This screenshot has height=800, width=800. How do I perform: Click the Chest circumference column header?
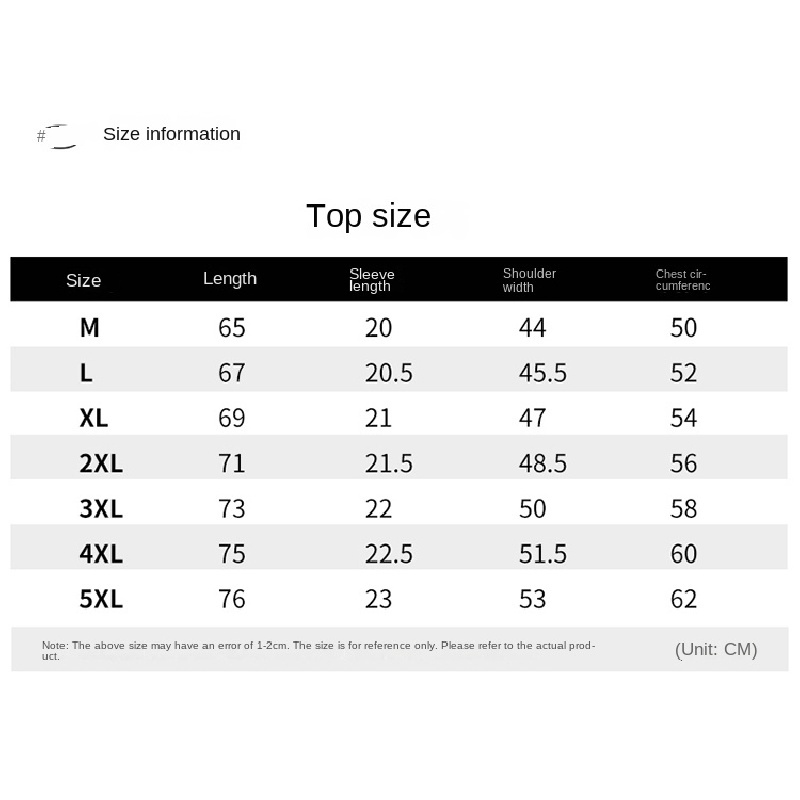tap(683, 280)
